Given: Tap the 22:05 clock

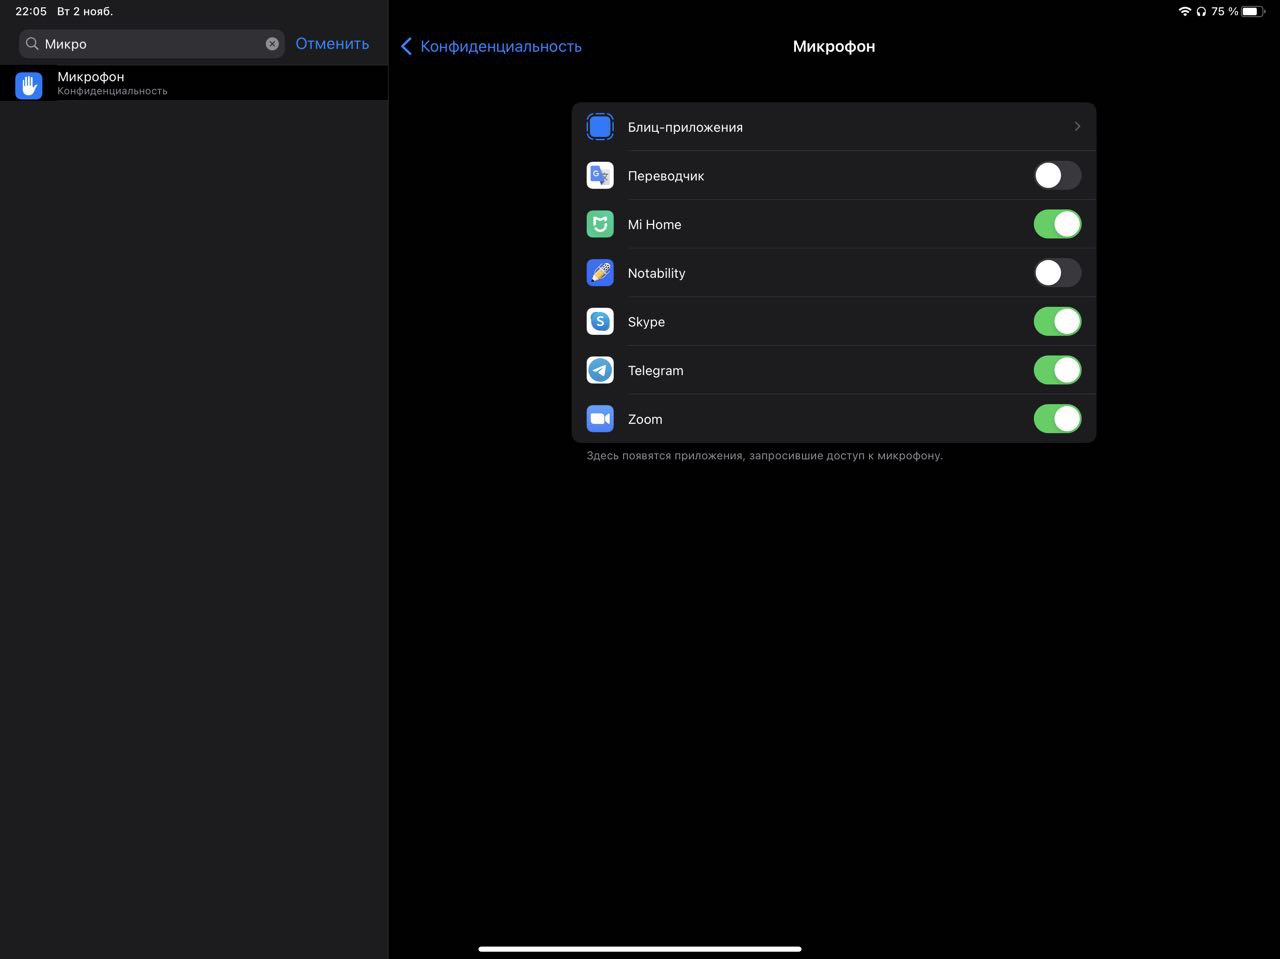Looking at the screenshot, I should click(x=31, y=11).
